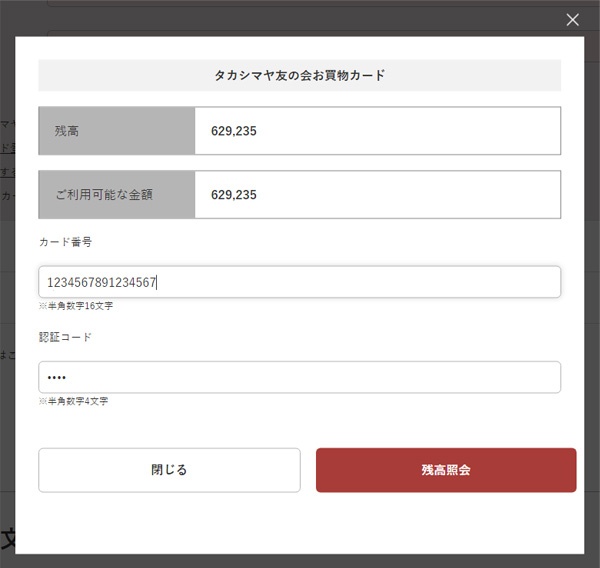Select the gray ご利用可能な金額 label cell
600x568 pixels.
coord(116,195)
